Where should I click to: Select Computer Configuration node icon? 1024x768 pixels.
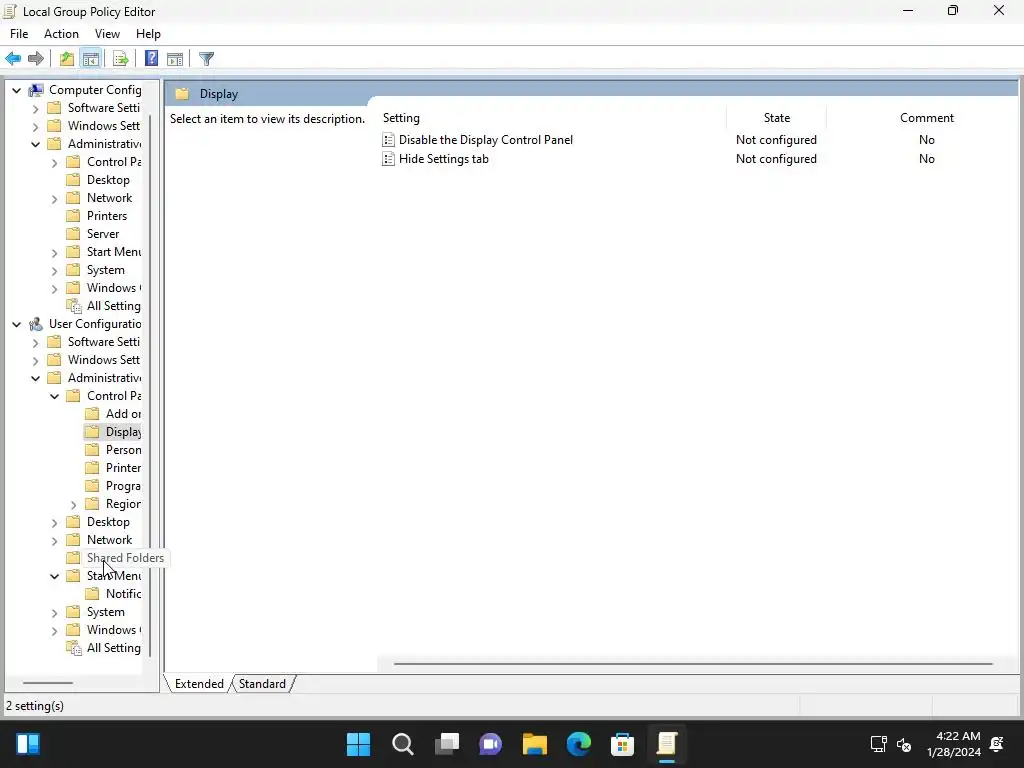[37, 90]
